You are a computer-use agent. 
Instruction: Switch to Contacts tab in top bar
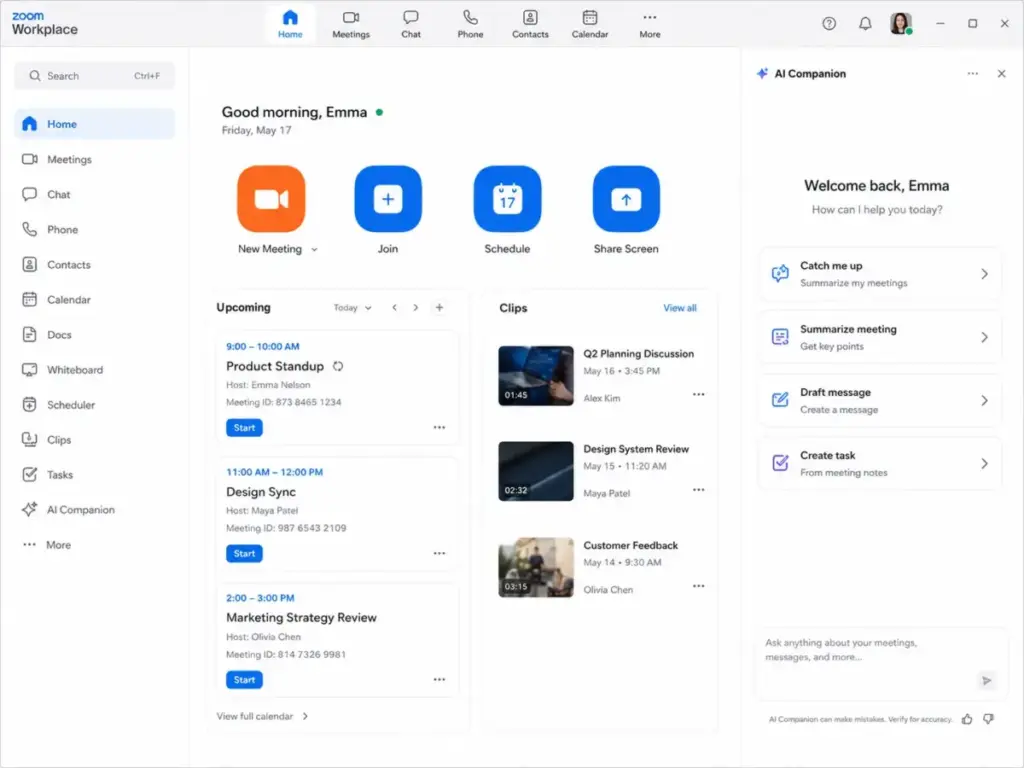coord(530,24)
